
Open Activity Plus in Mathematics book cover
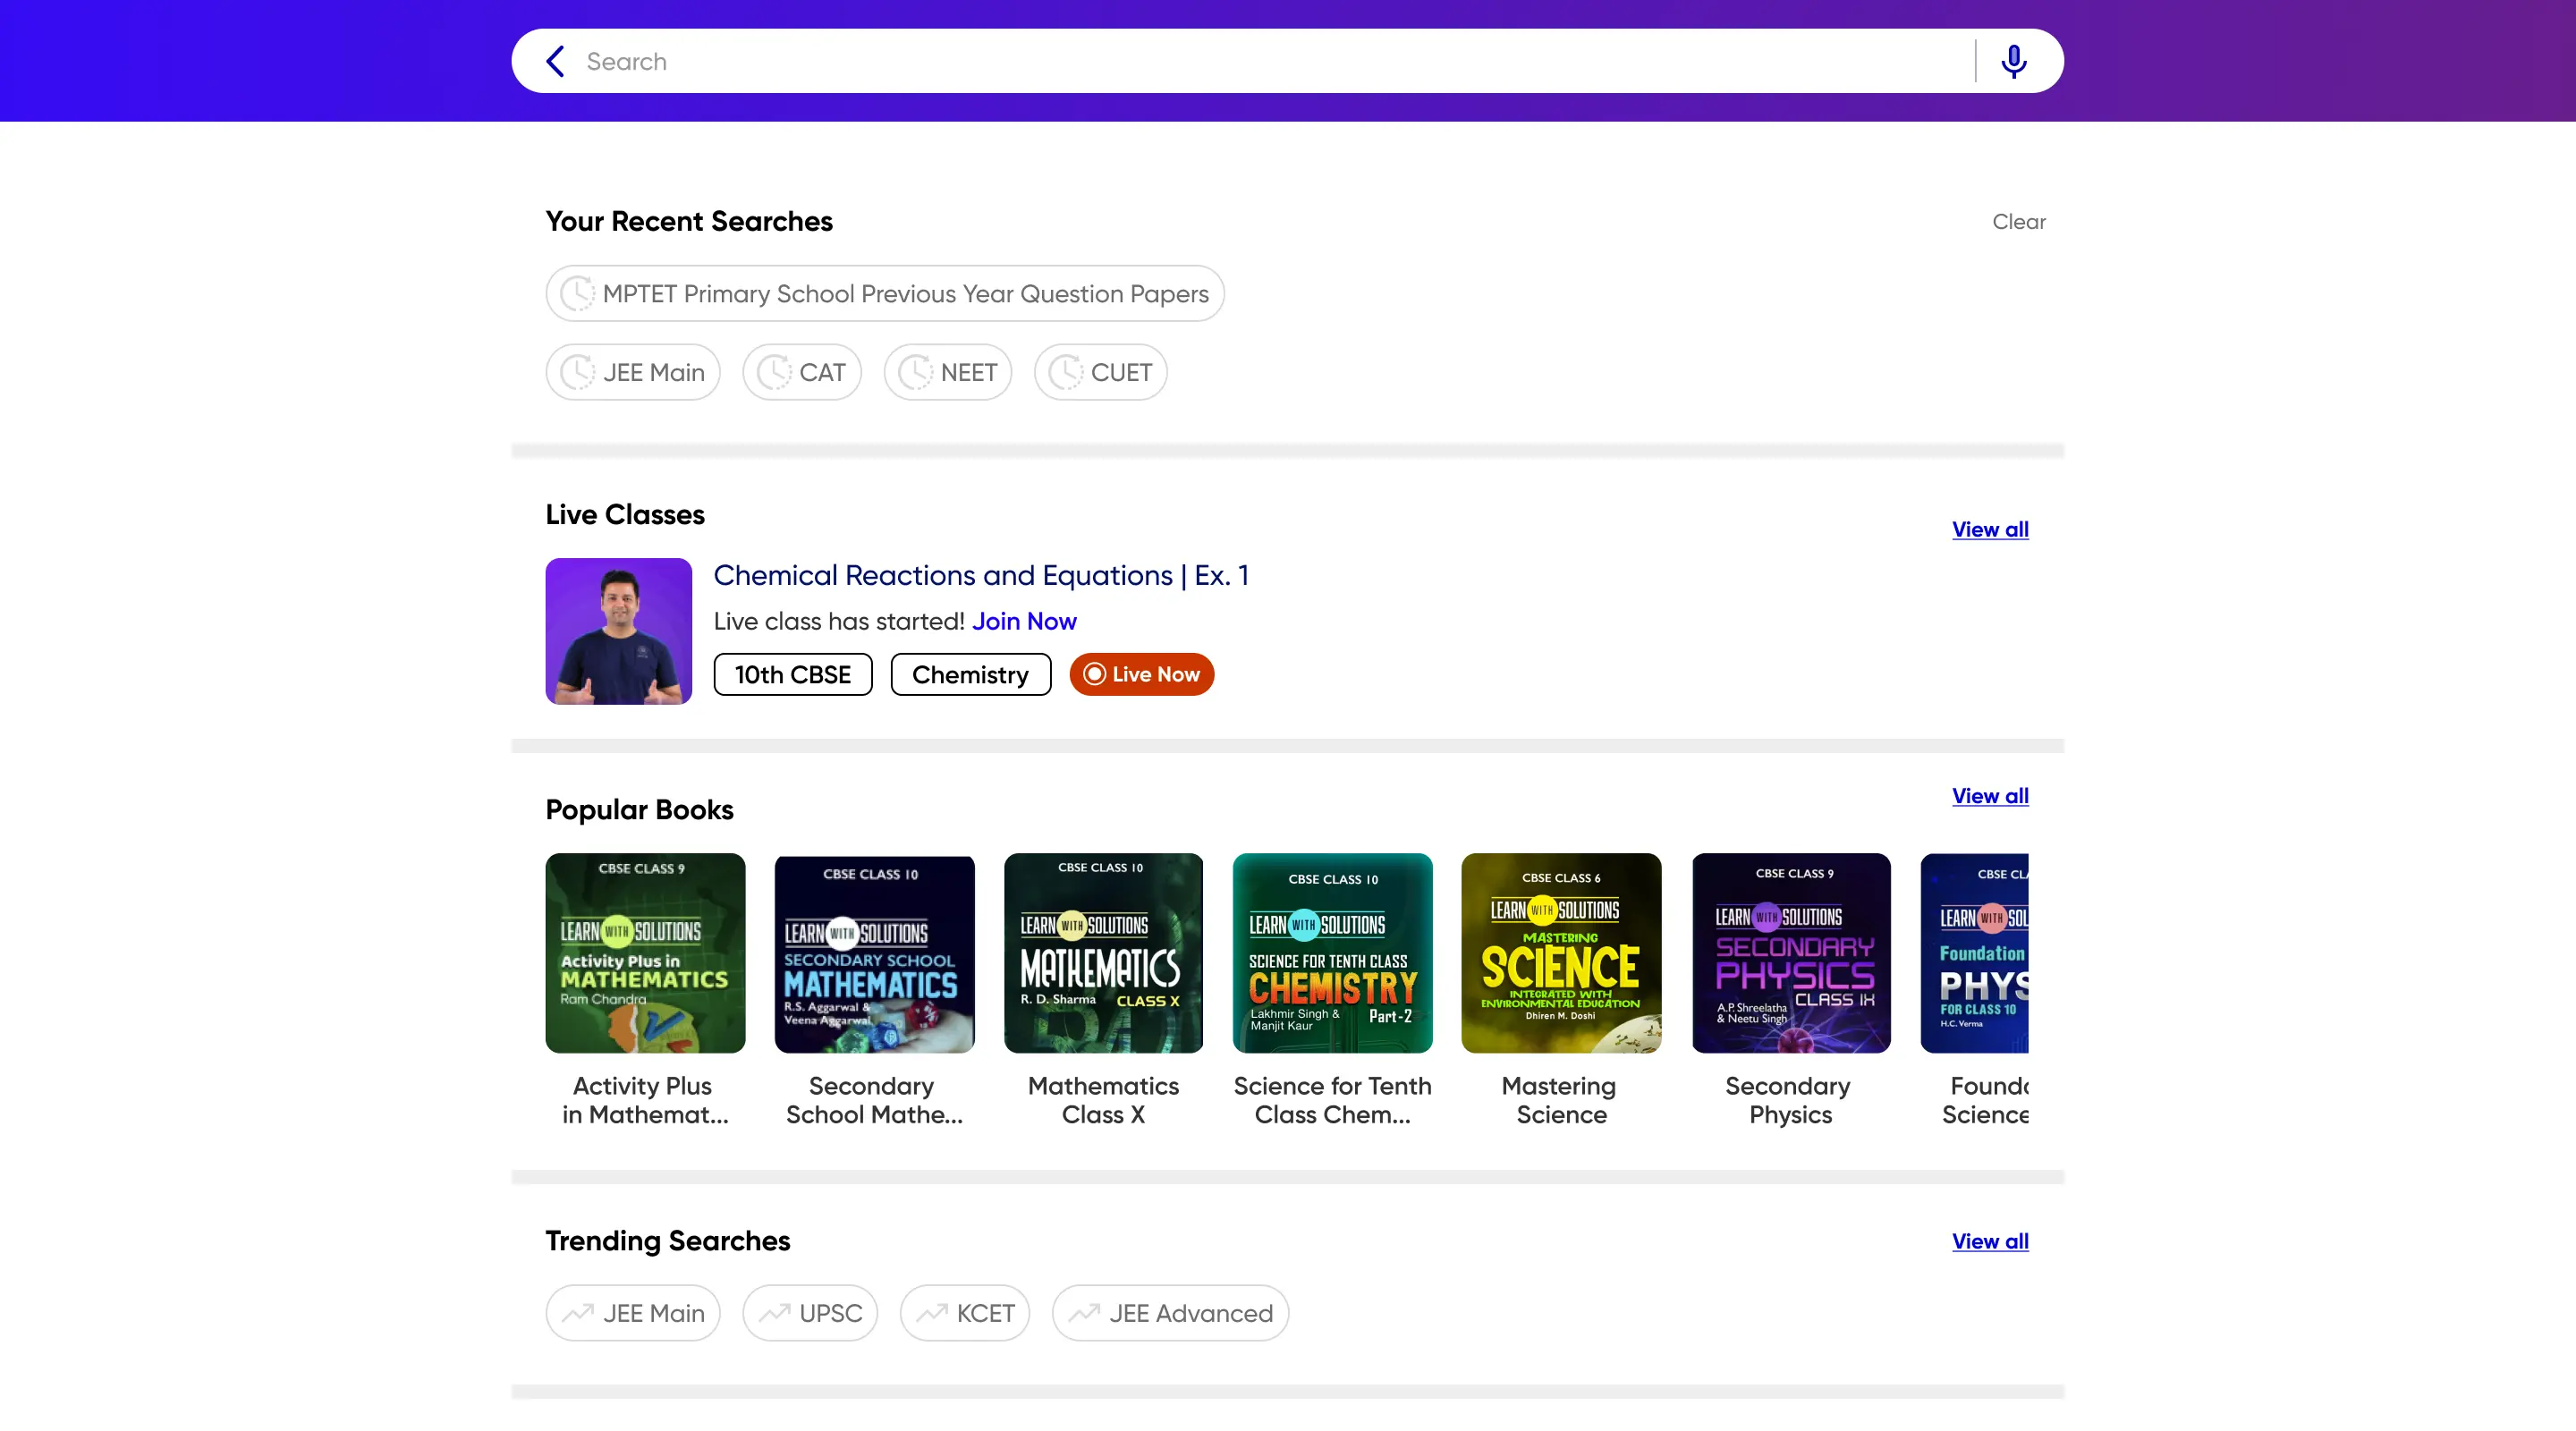click(645, 952)
